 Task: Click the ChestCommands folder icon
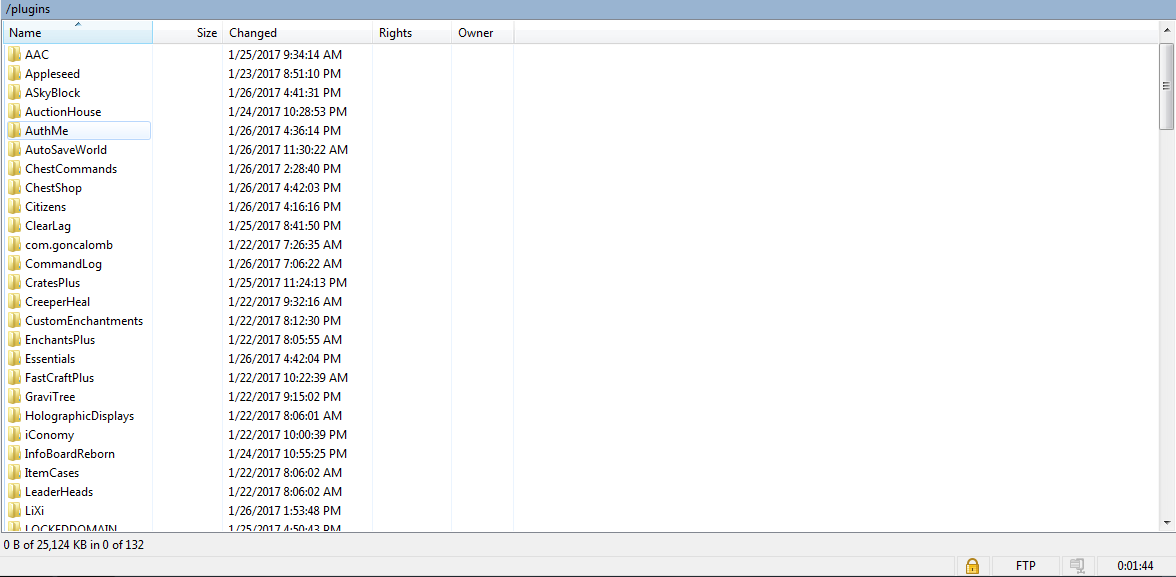14,169
